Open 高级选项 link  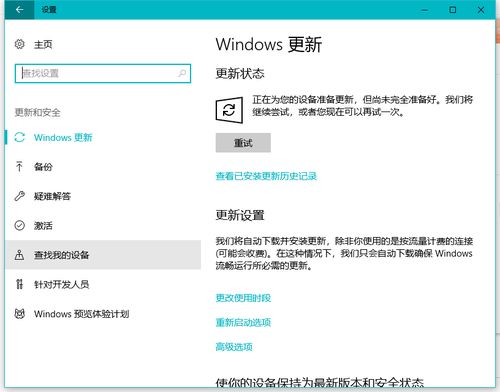click(x=234, y=347)
